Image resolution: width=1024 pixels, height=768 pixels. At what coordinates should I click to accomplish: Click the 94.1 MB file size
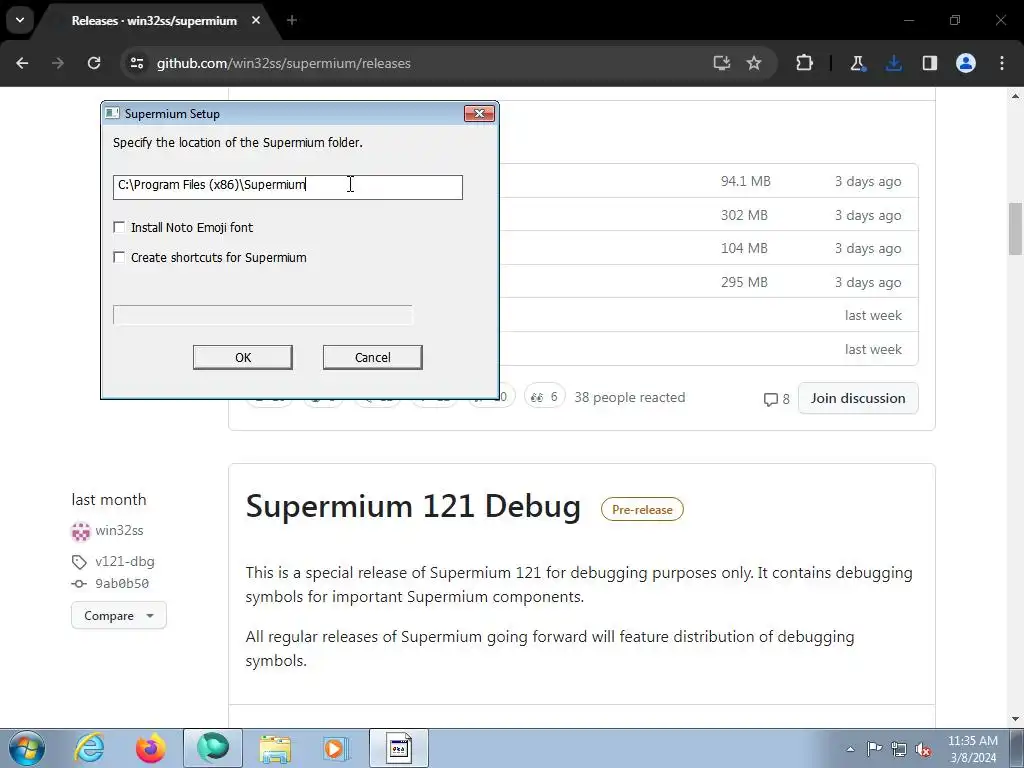[745, 181]
